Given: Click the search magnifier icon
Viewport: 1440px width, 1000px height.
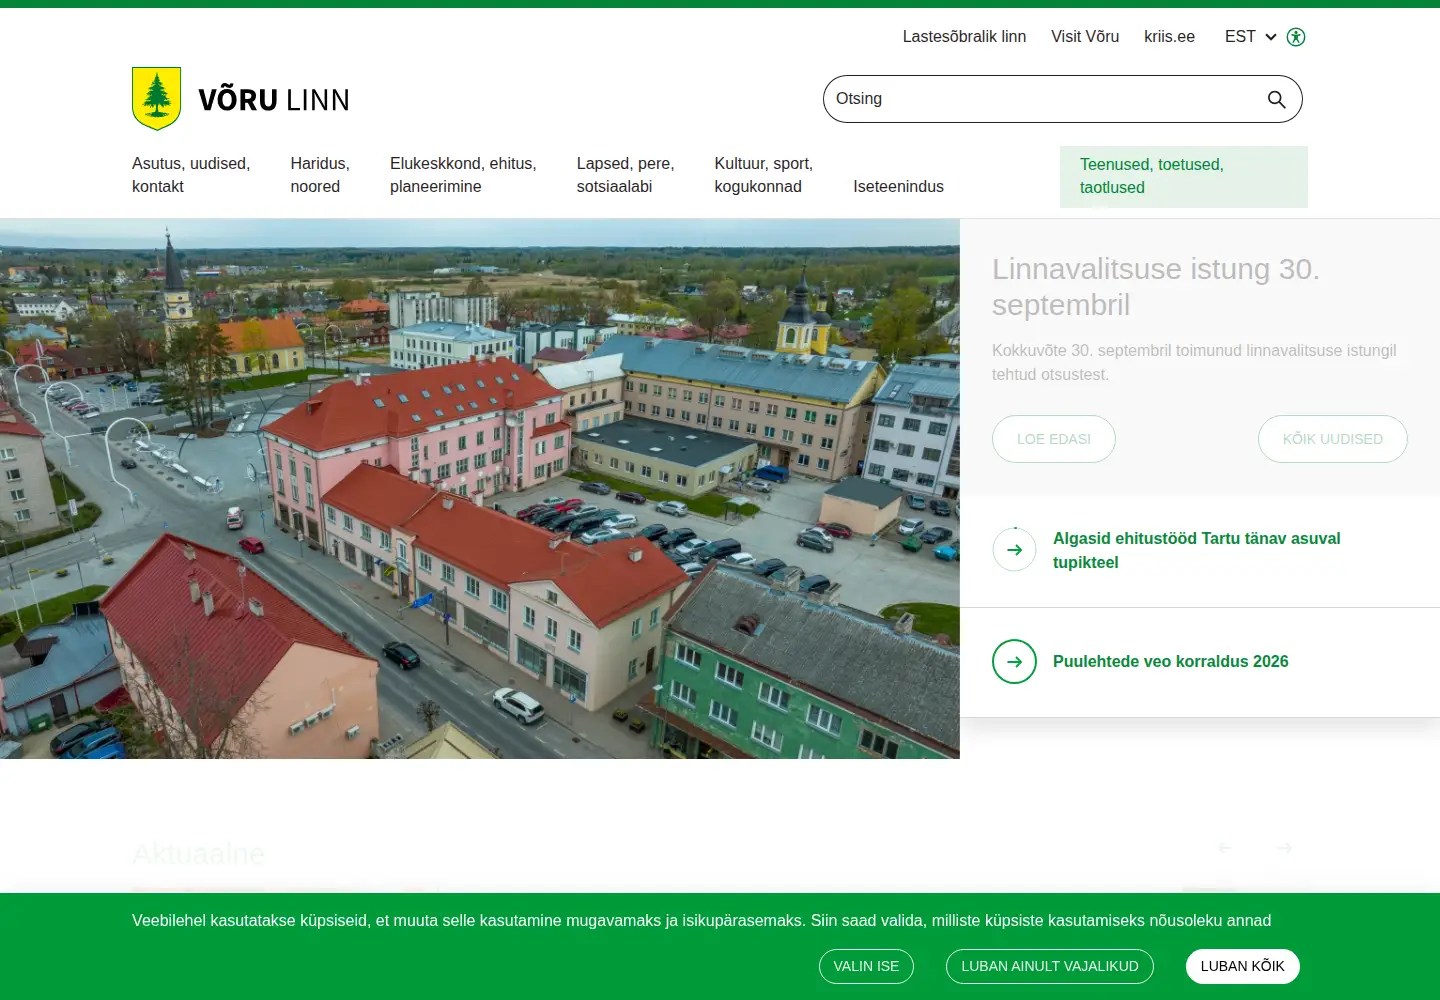Looking at the screenshot, I should point(1276,99).
